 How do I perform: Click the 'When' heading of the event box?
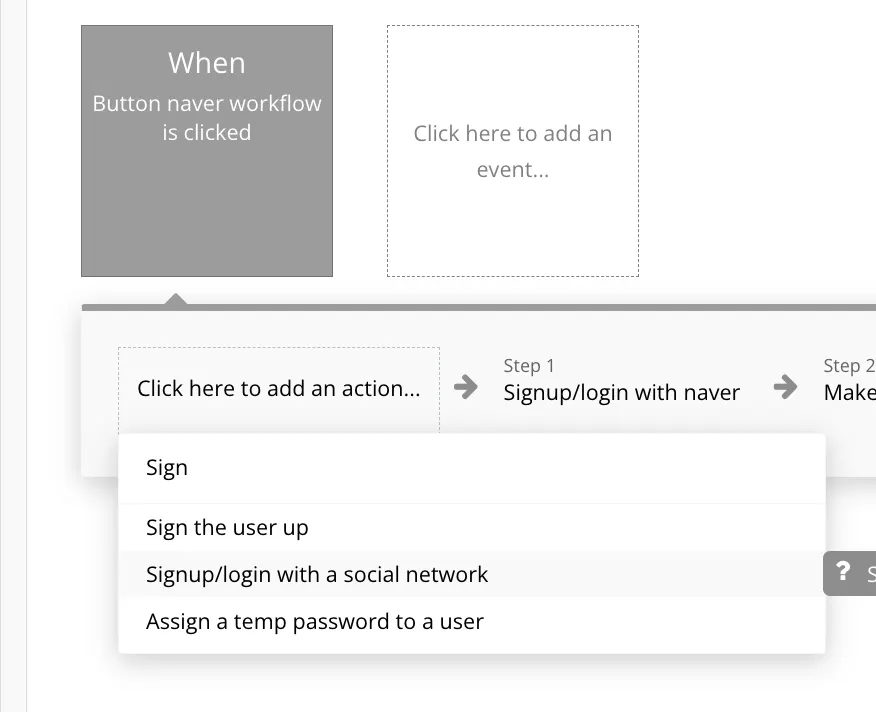pos(207,63)
